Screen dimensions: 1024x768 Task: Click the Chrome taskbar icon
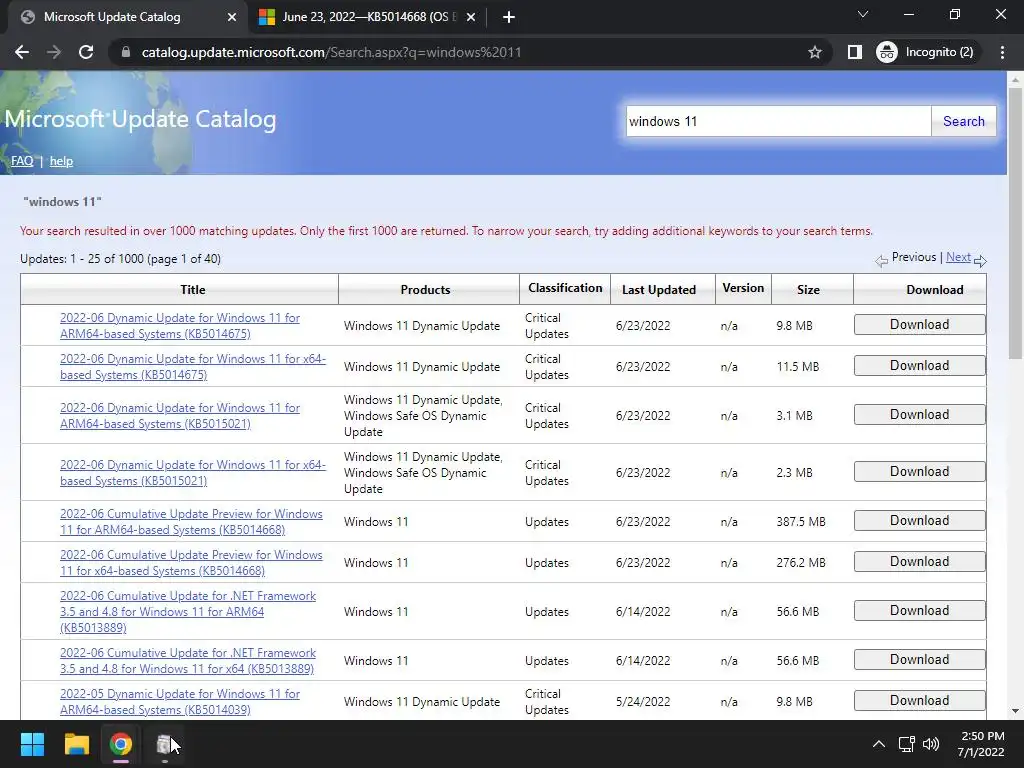(x=121, y=744)
